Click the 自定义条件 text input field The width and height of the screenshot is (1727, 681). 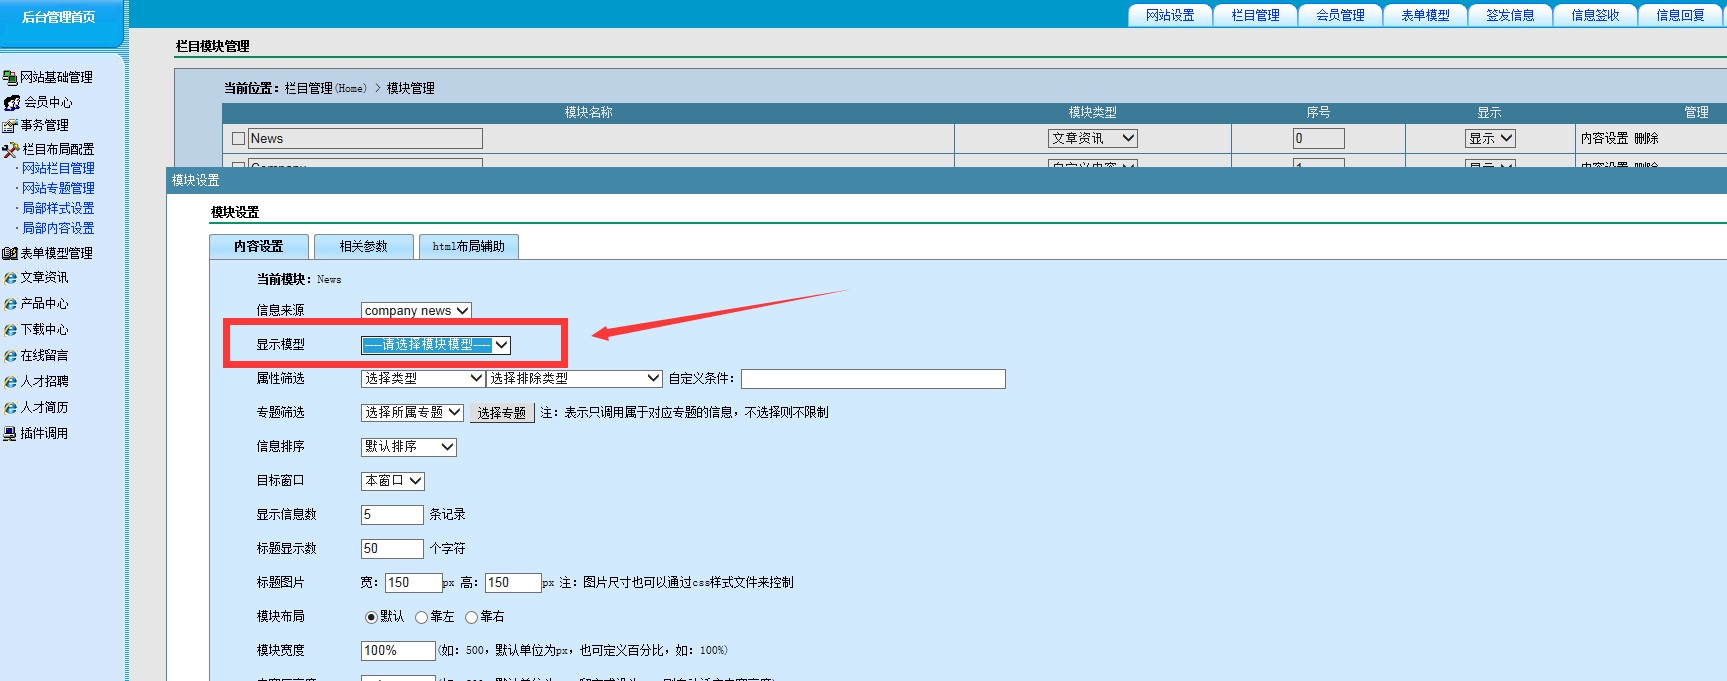pyautogui.click(x=872, y=379)
